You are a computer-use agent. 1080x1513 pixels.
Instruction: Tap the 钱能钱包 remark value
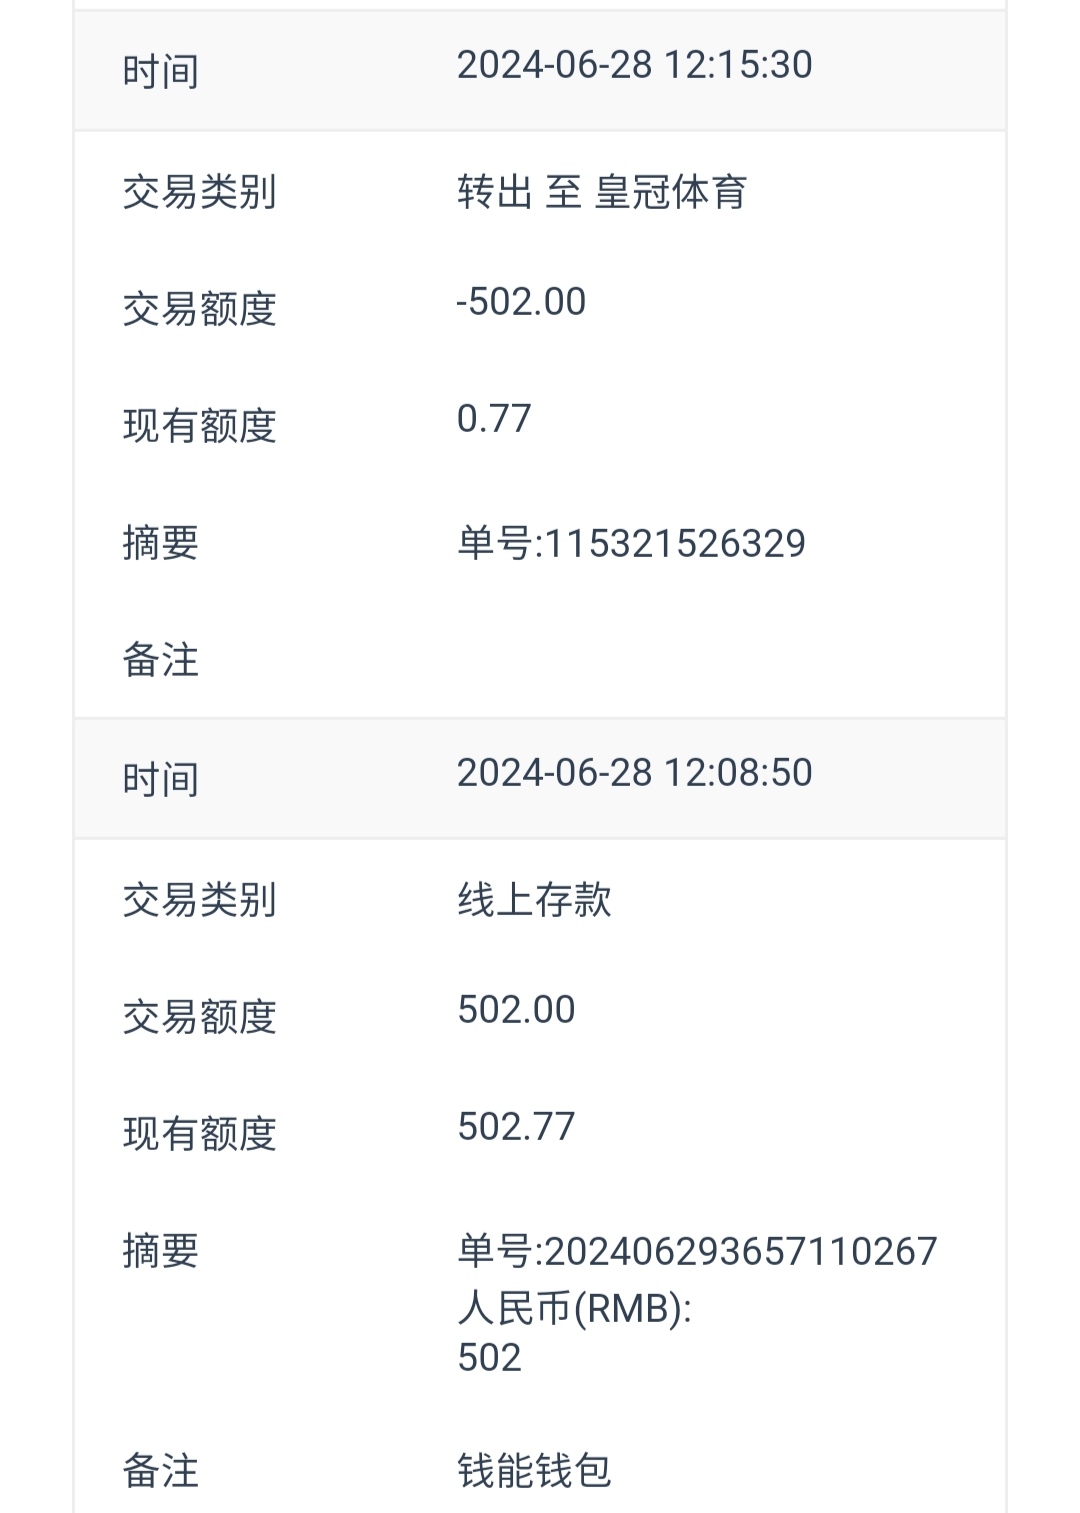[x=534, y=1471]
